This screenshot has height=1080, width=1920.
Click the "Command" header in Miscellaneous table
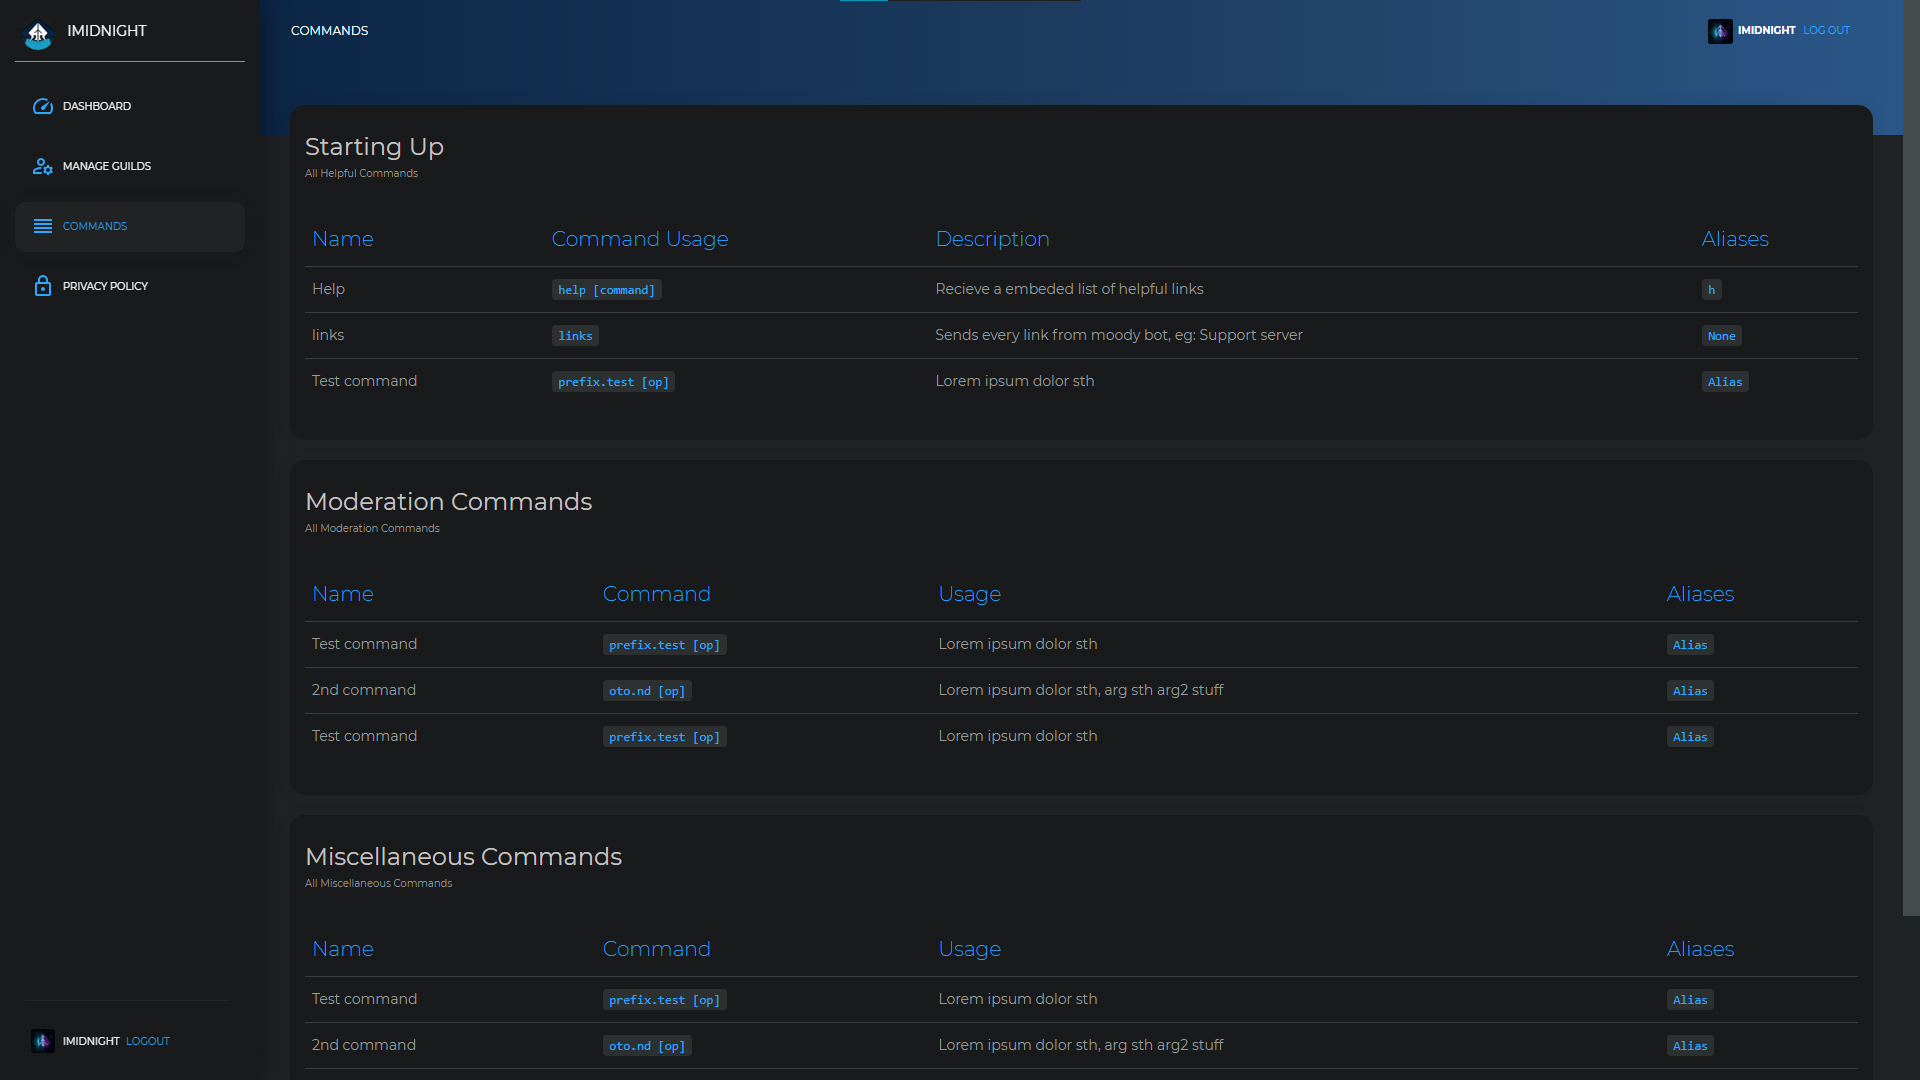coord(656,949)
